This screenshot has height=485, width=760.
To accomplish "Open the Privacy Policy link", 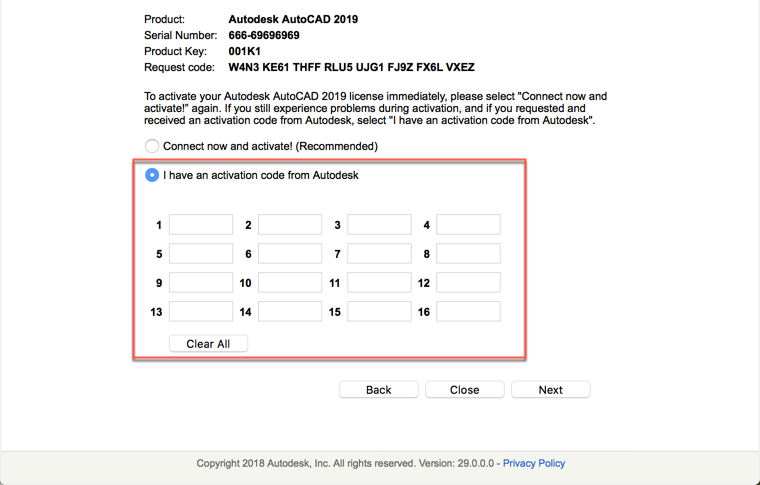I will click(x=534, y=463).
